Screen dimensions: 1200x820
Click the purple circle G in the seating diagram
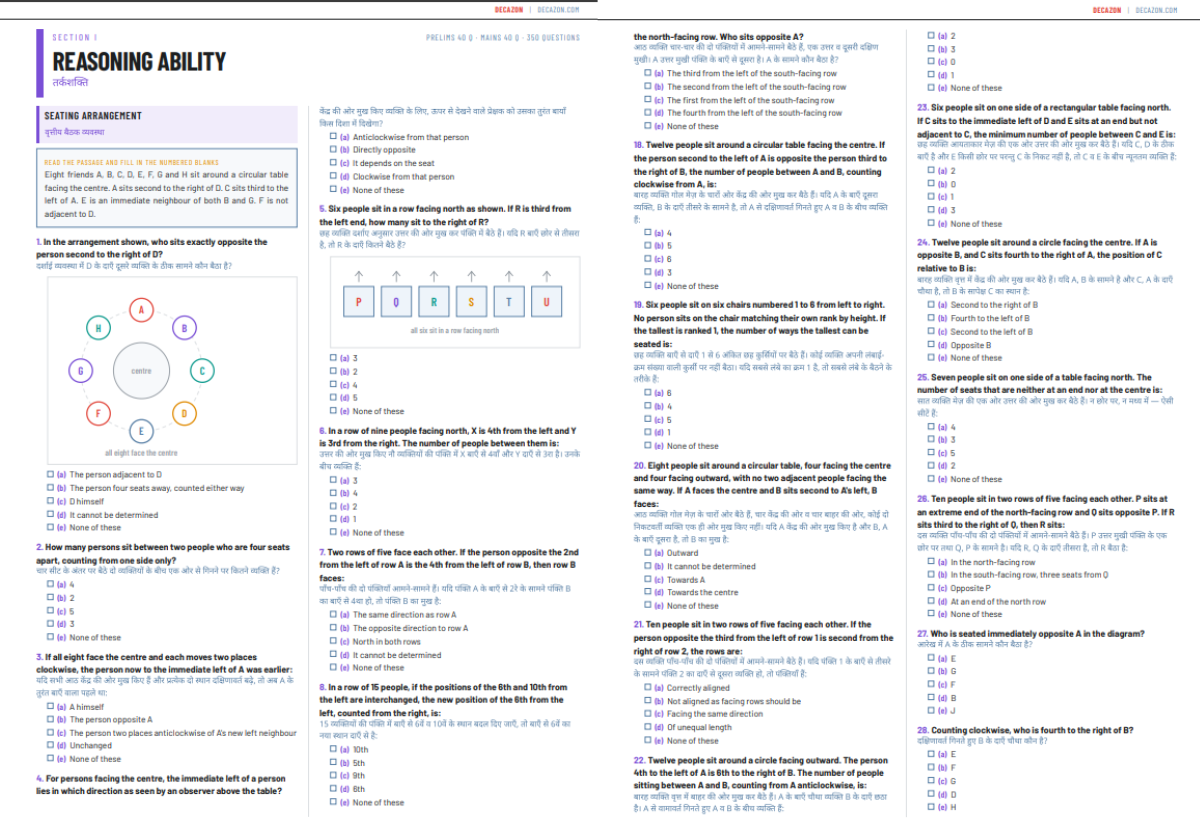click(x=80, y=371)
